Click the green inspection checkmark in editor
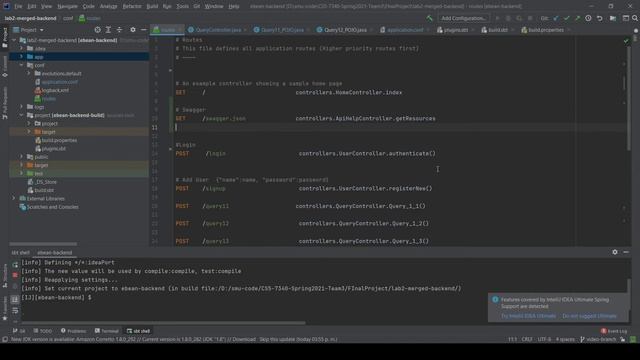 (x=626, y=41)
